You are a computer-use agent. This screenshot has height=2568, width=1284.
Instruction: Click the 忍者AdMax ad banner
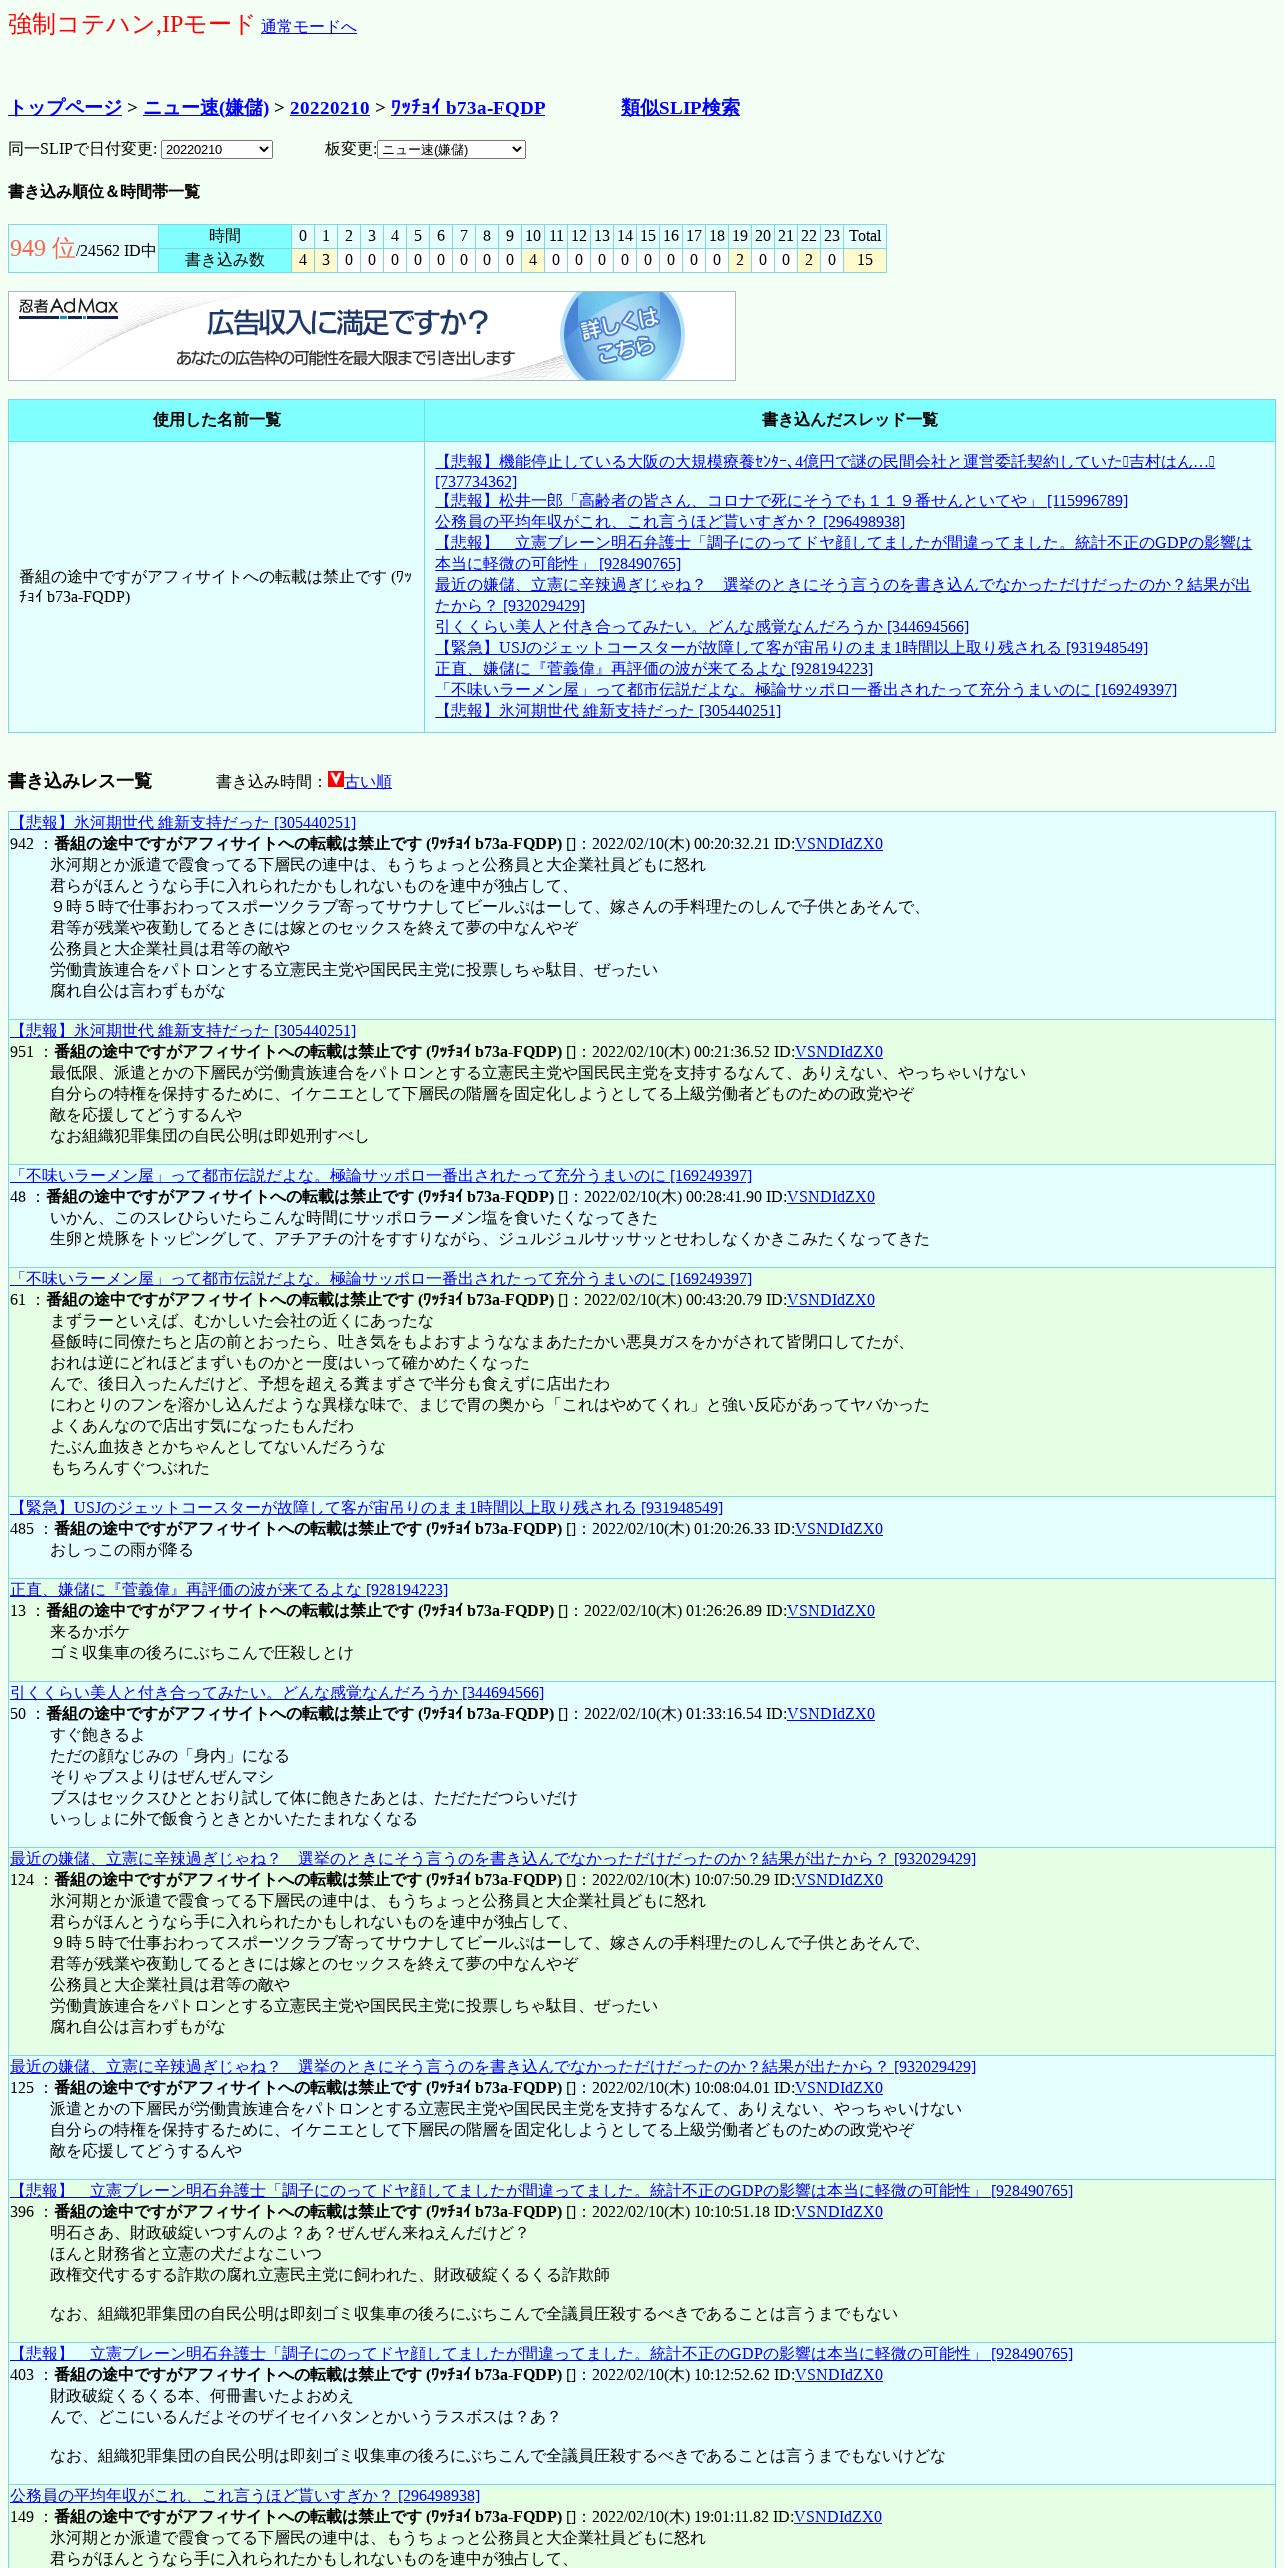(372, 336)
